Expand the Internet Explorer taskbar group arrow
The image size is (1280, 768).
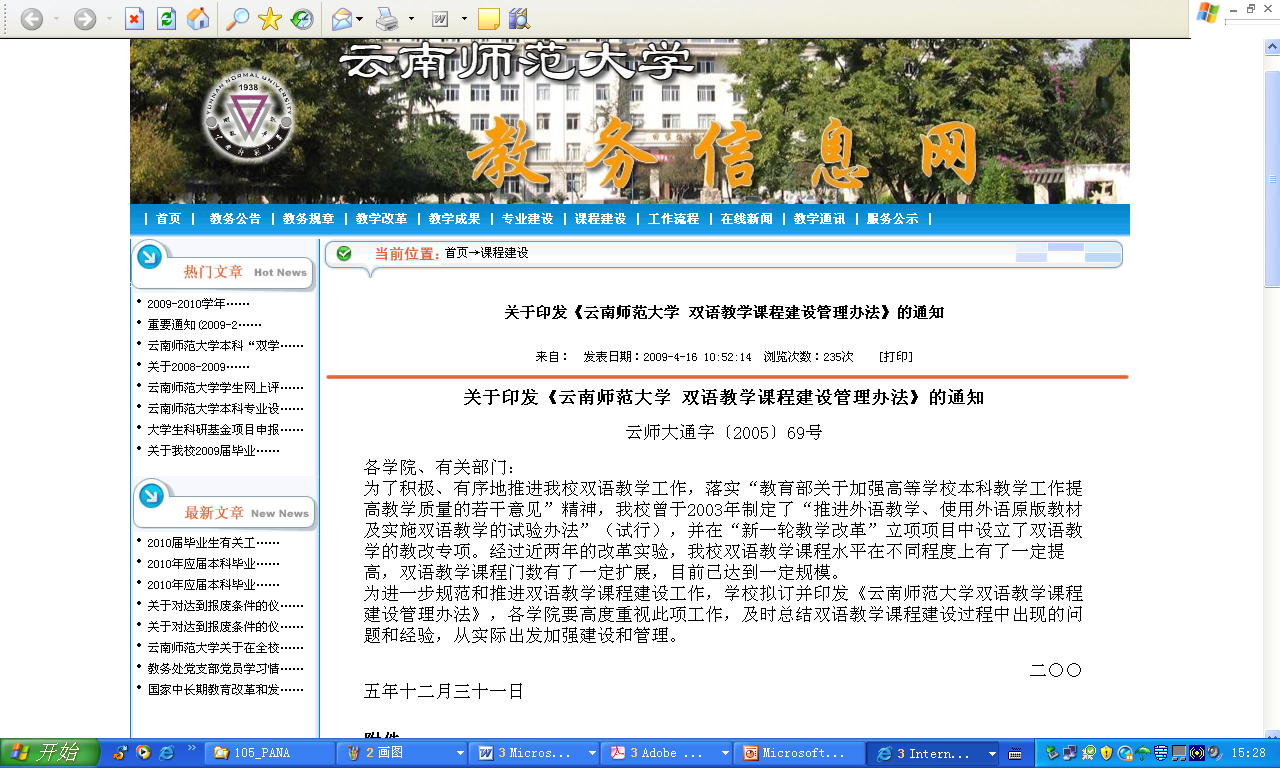[x=992, y=753]
